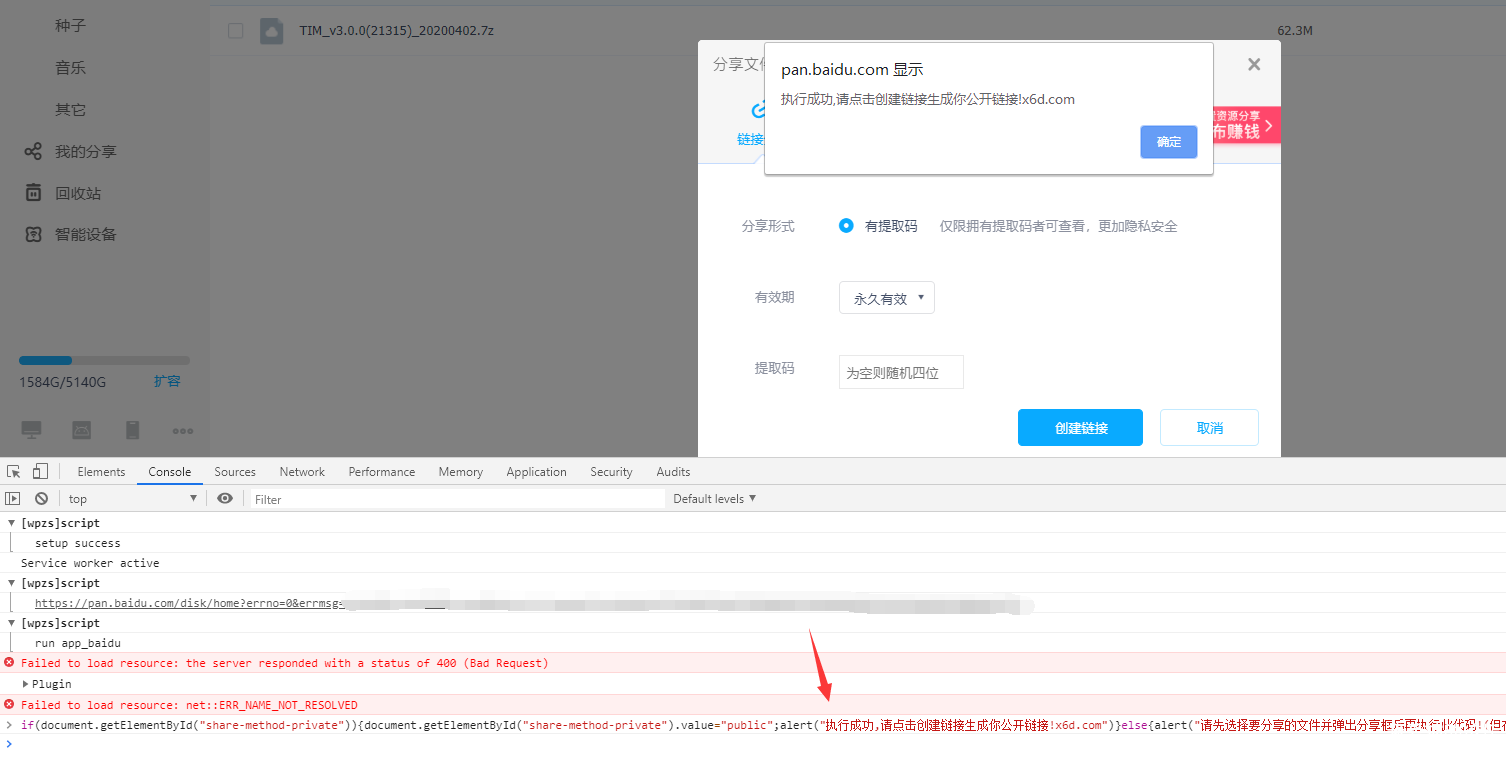Click the clear console icon
The height and width of the screenshot is (768, 1506).
(41, 498)
